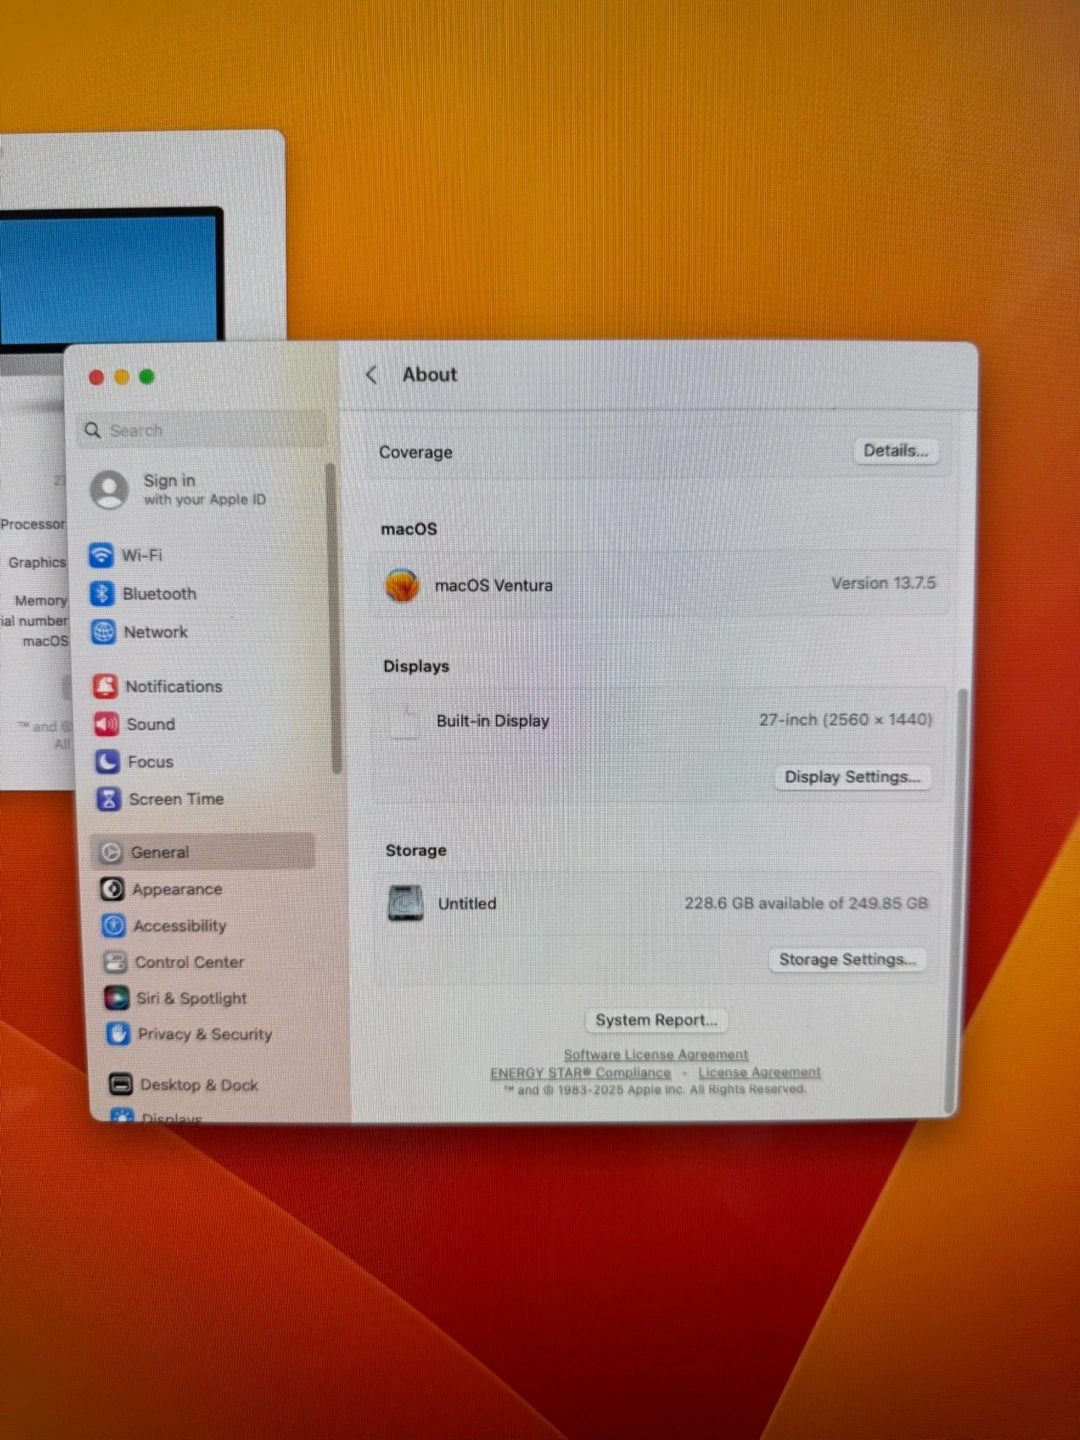Click the Screen Time hourglass icon

pyautogui.click(x=108, y=799)
